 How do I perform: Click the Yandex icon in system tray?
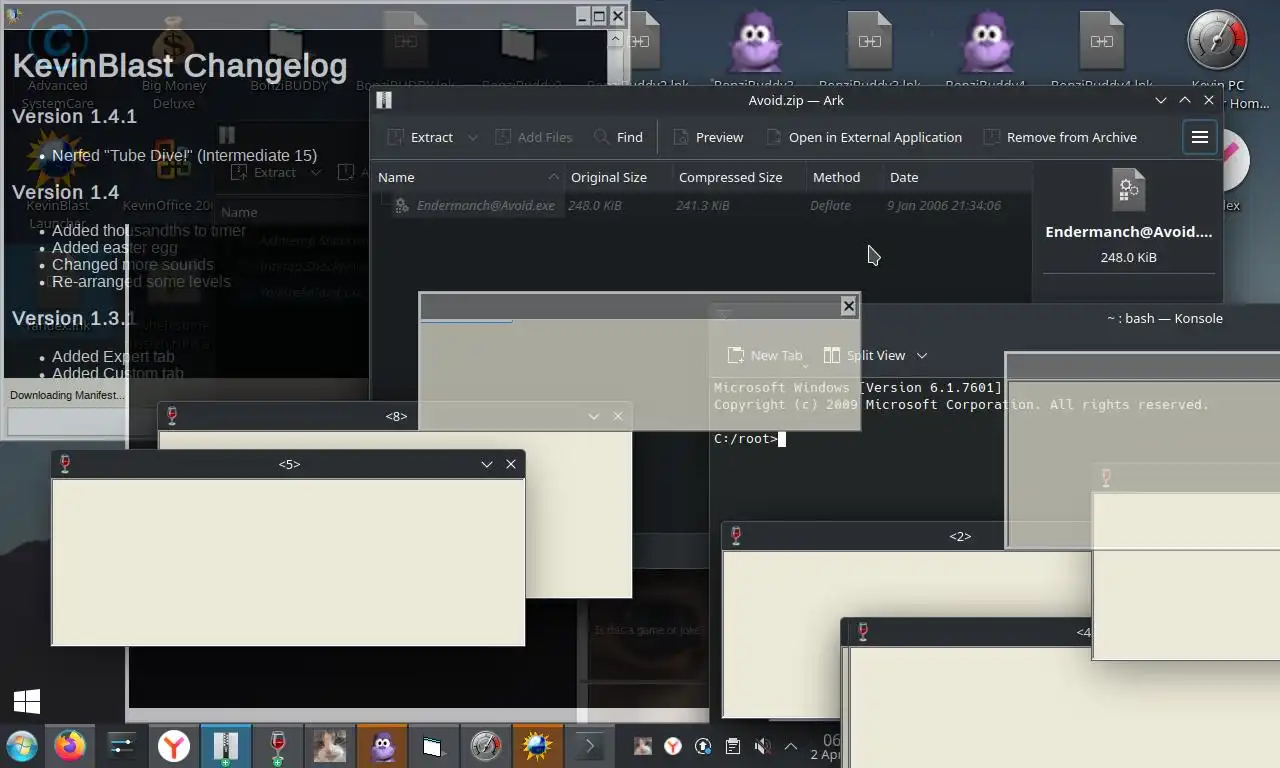(x=674, y=746)
